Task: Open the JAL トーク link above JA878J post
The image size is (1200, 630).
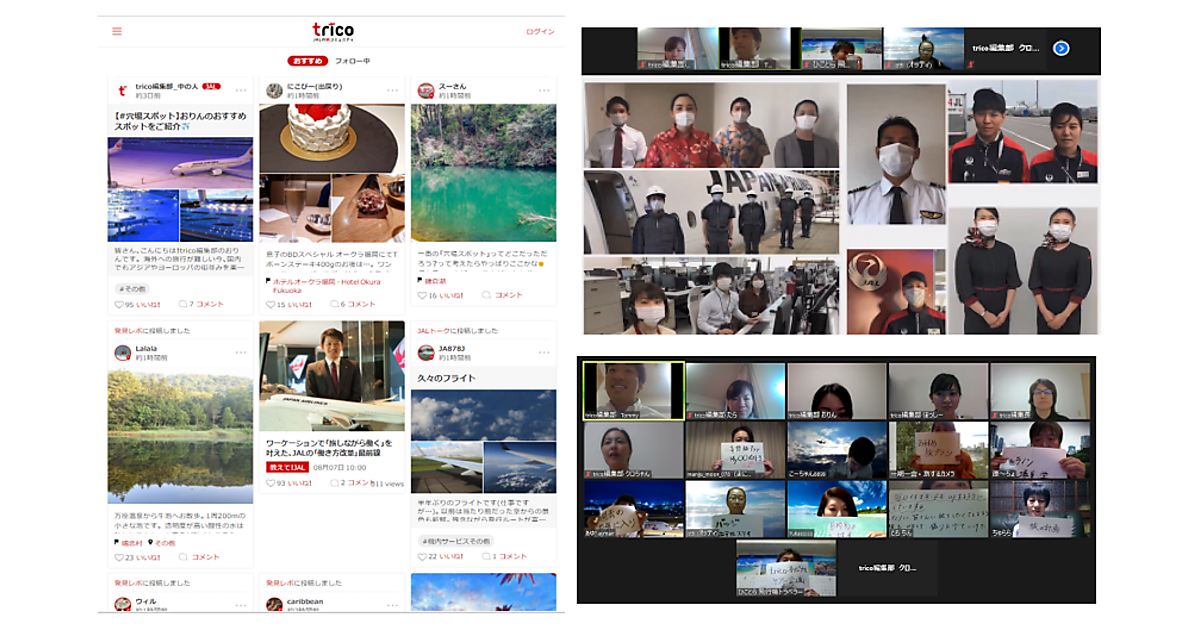Action: click(x=435, y=330)
